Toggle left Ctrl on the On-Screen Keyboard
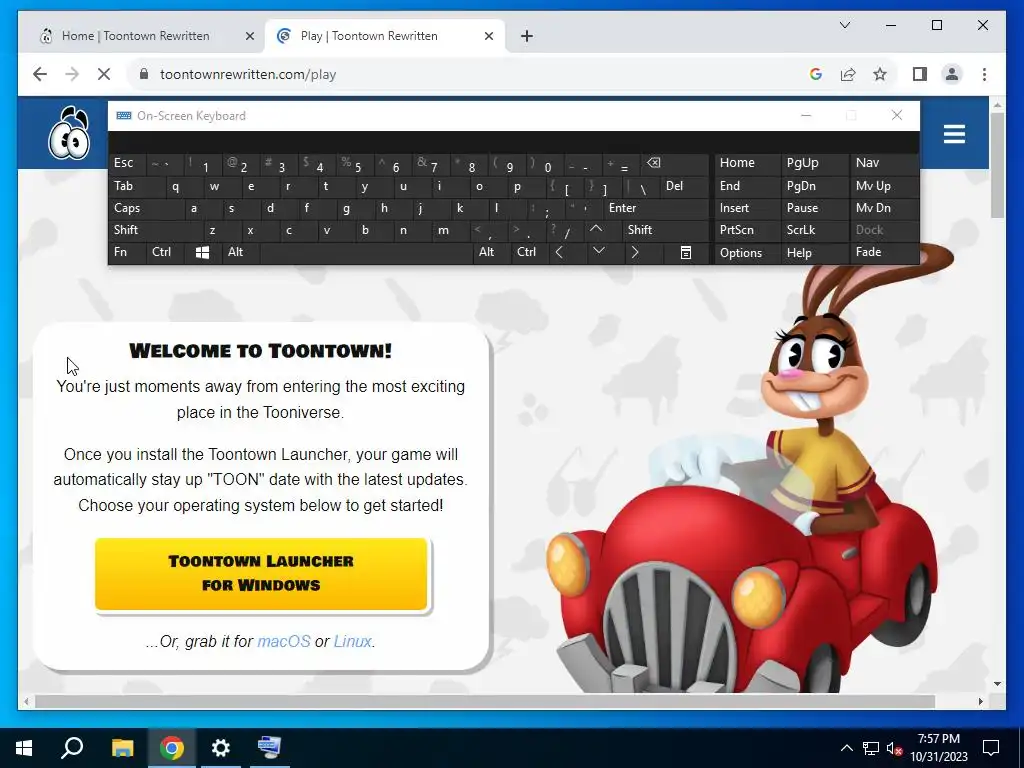This screenshot has height=768, width=1024. coord(165,253)
